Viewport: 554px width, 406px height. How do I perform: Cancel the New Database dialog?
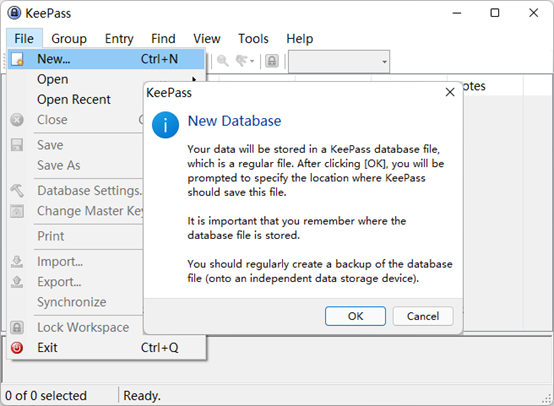coord(423,316)
